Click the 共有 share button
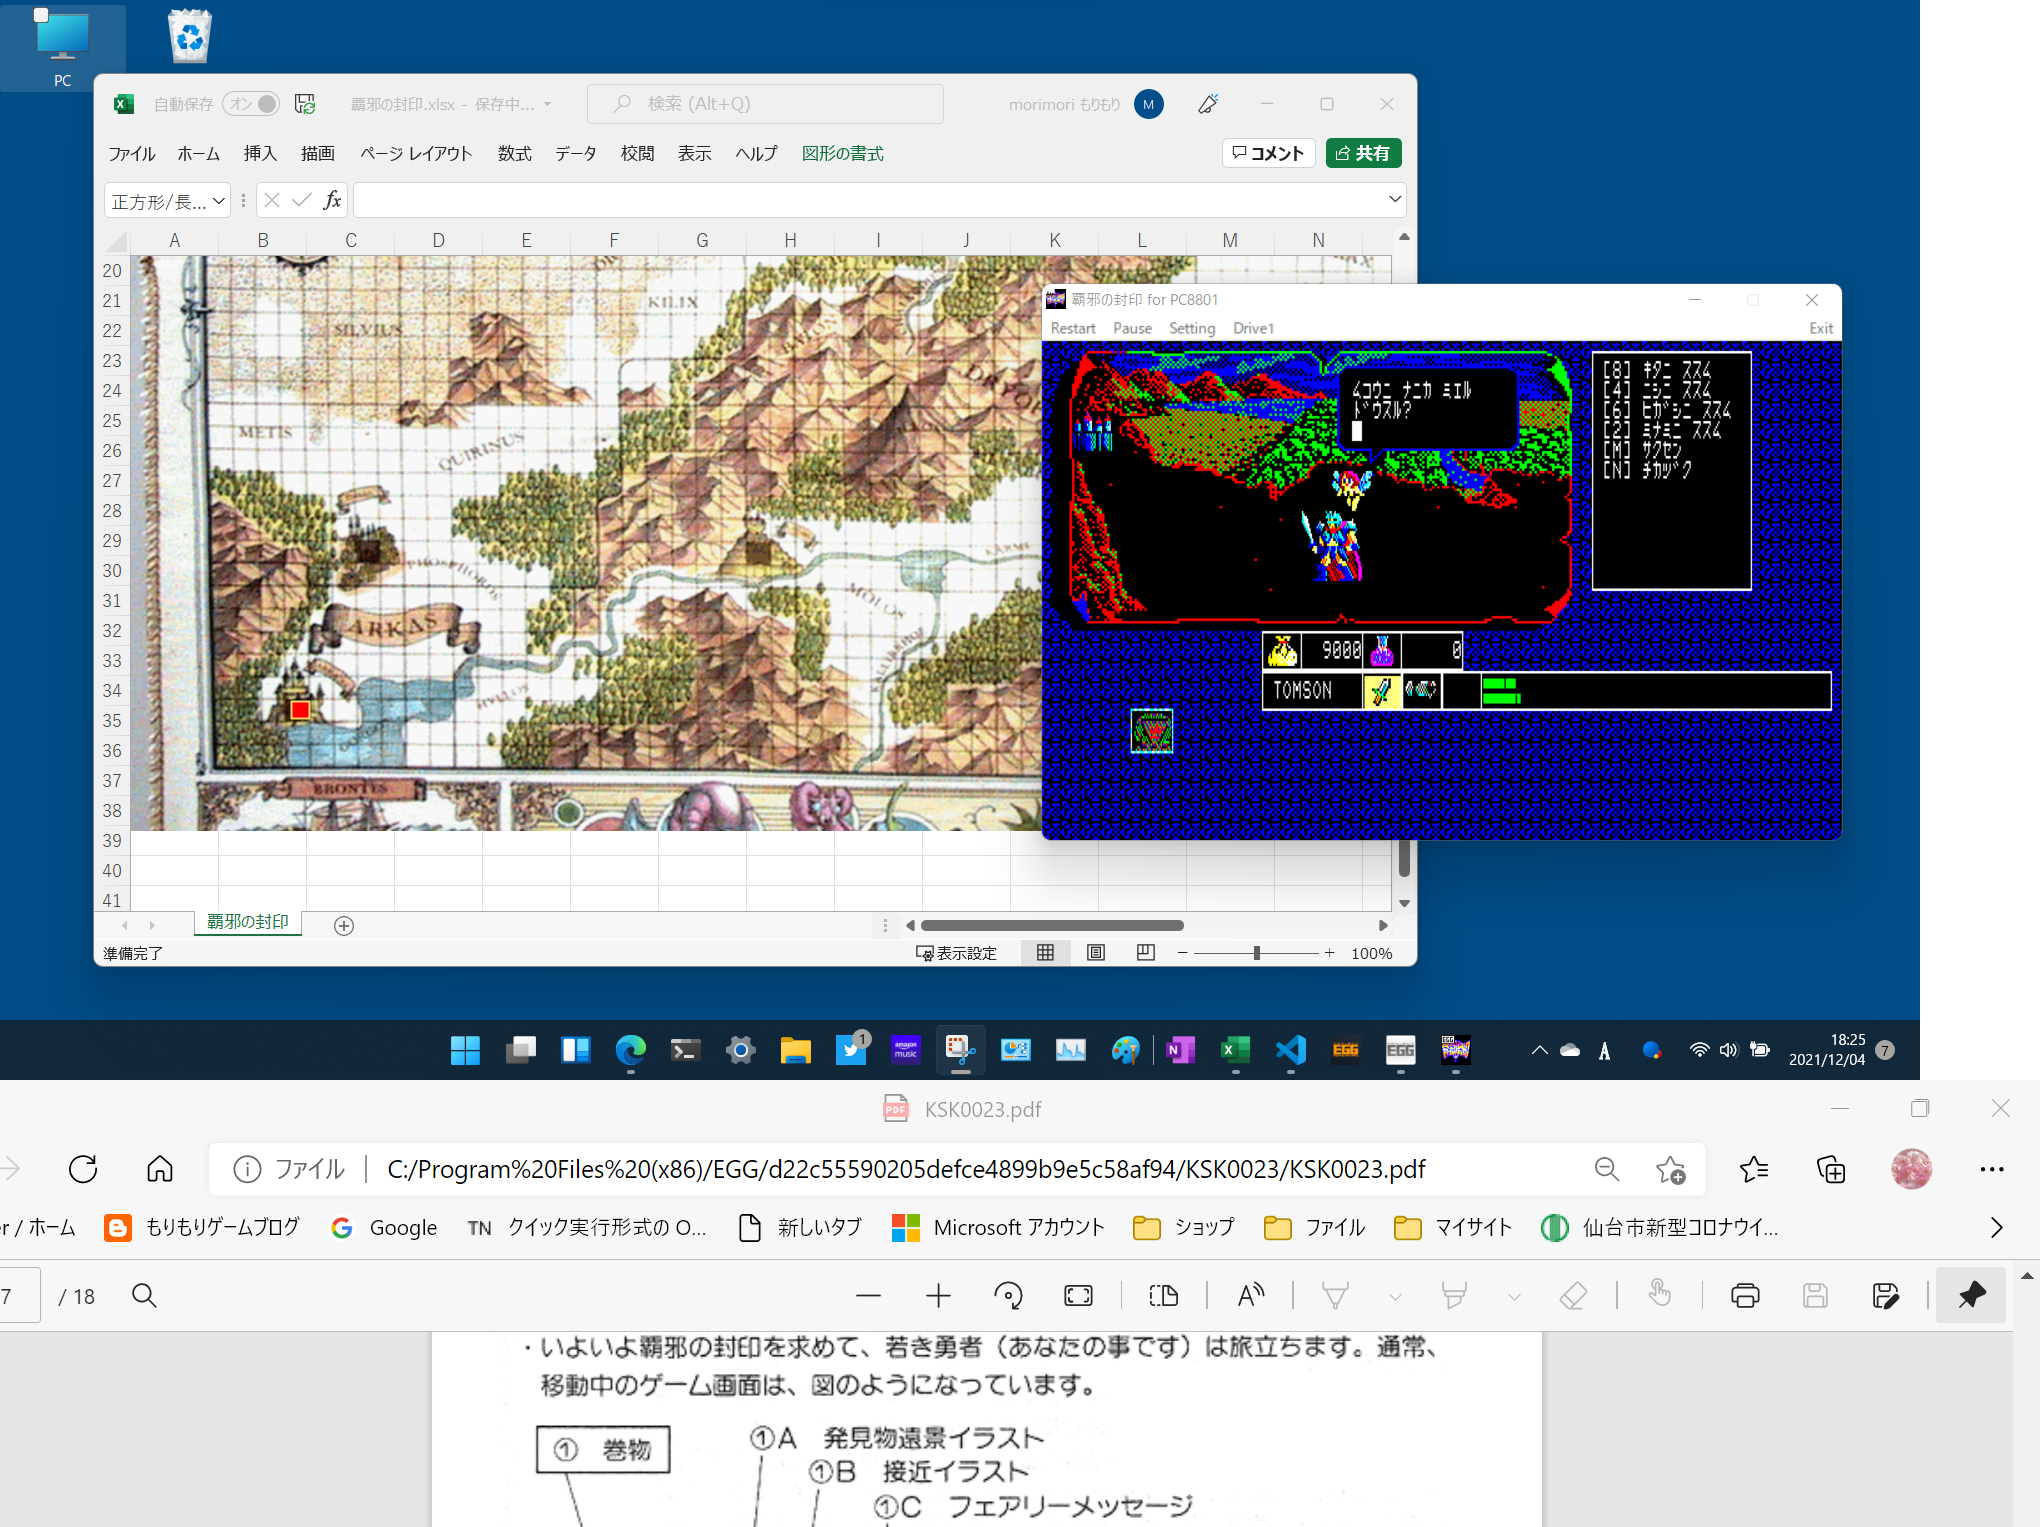This screenshot has width=2040, height=1527. point(1363,153)
